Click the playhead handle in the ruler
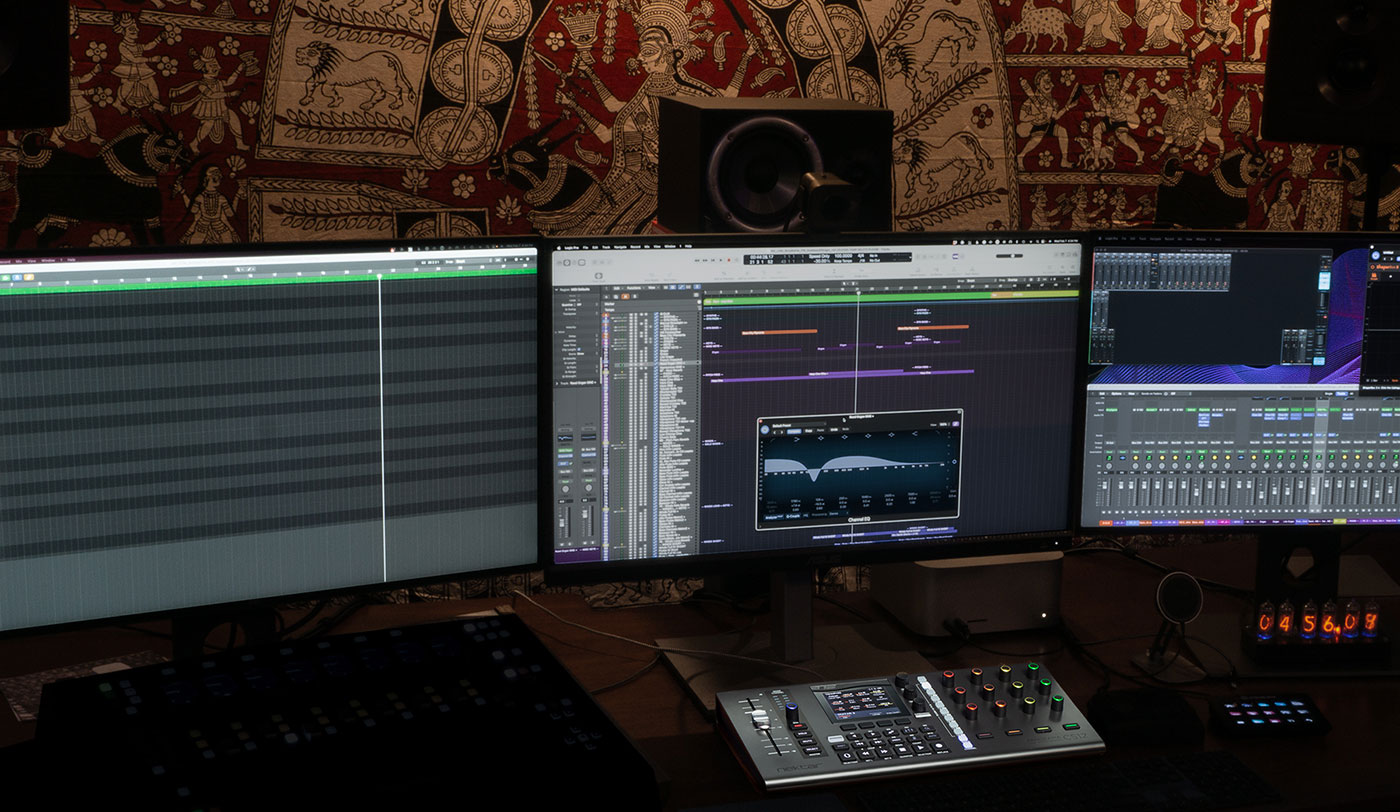 [x=859, y=293]
